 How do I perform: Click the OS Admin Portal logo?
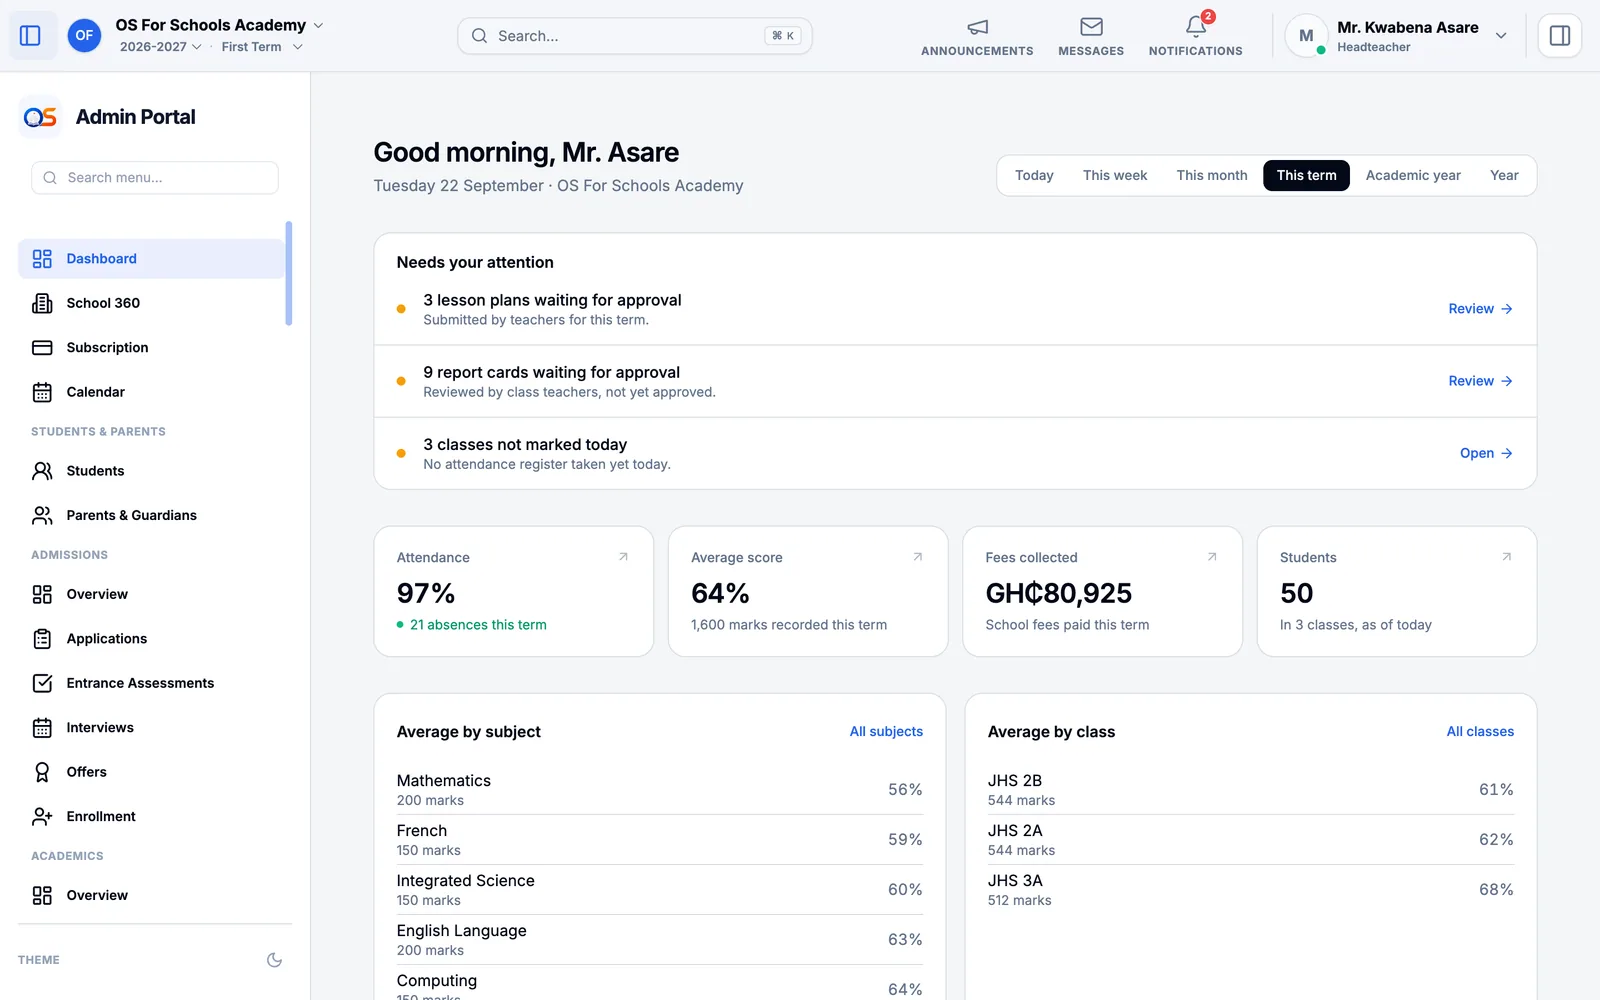[x=40, y=117]
